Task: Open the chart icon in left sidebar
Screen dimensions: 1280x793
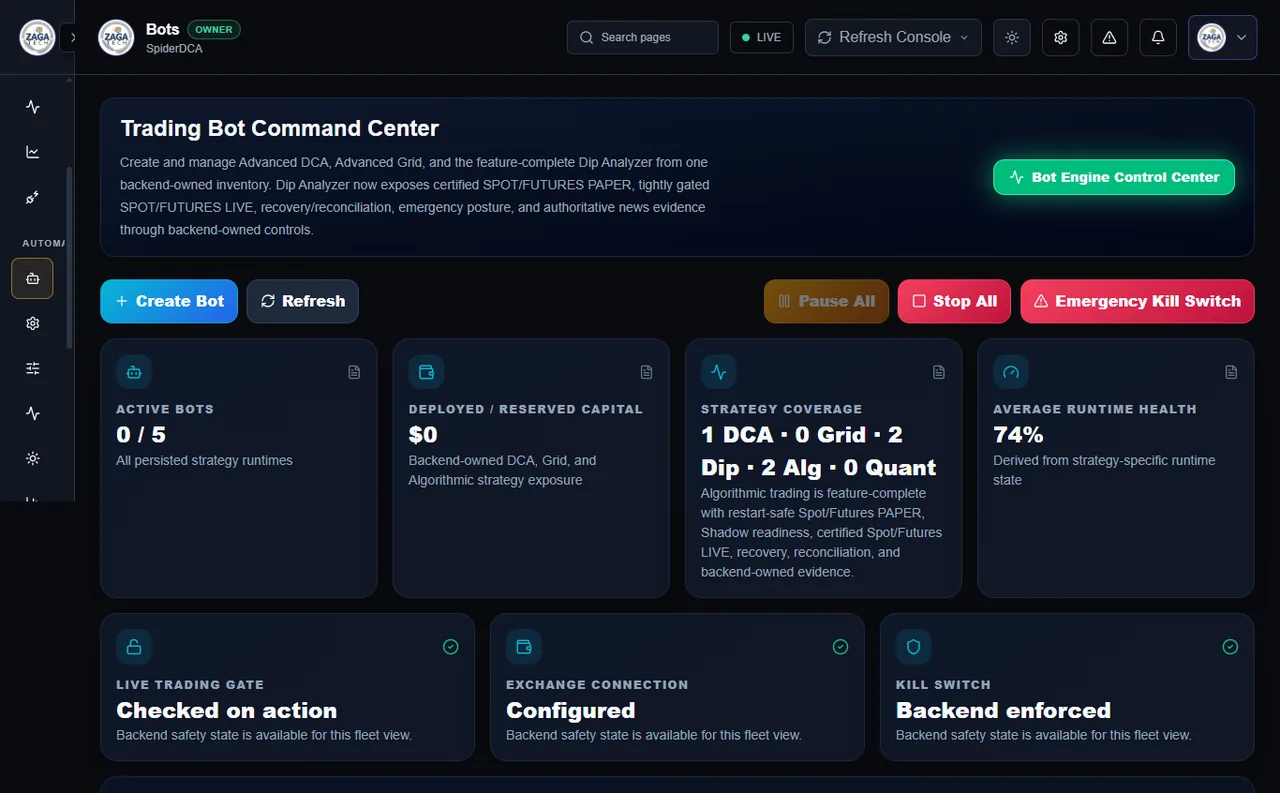Action: tap(33, 152)
